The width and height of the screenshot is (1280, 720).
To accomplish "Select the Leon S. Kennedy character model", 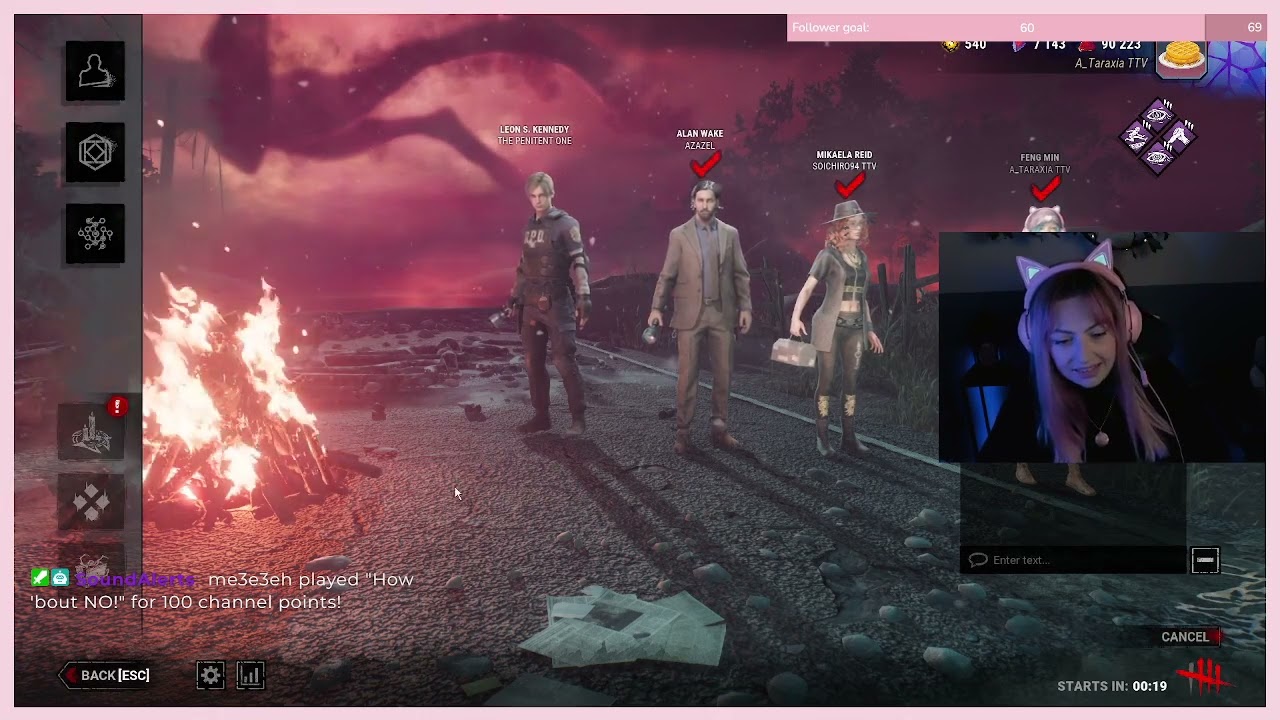I will pos(548,302).
